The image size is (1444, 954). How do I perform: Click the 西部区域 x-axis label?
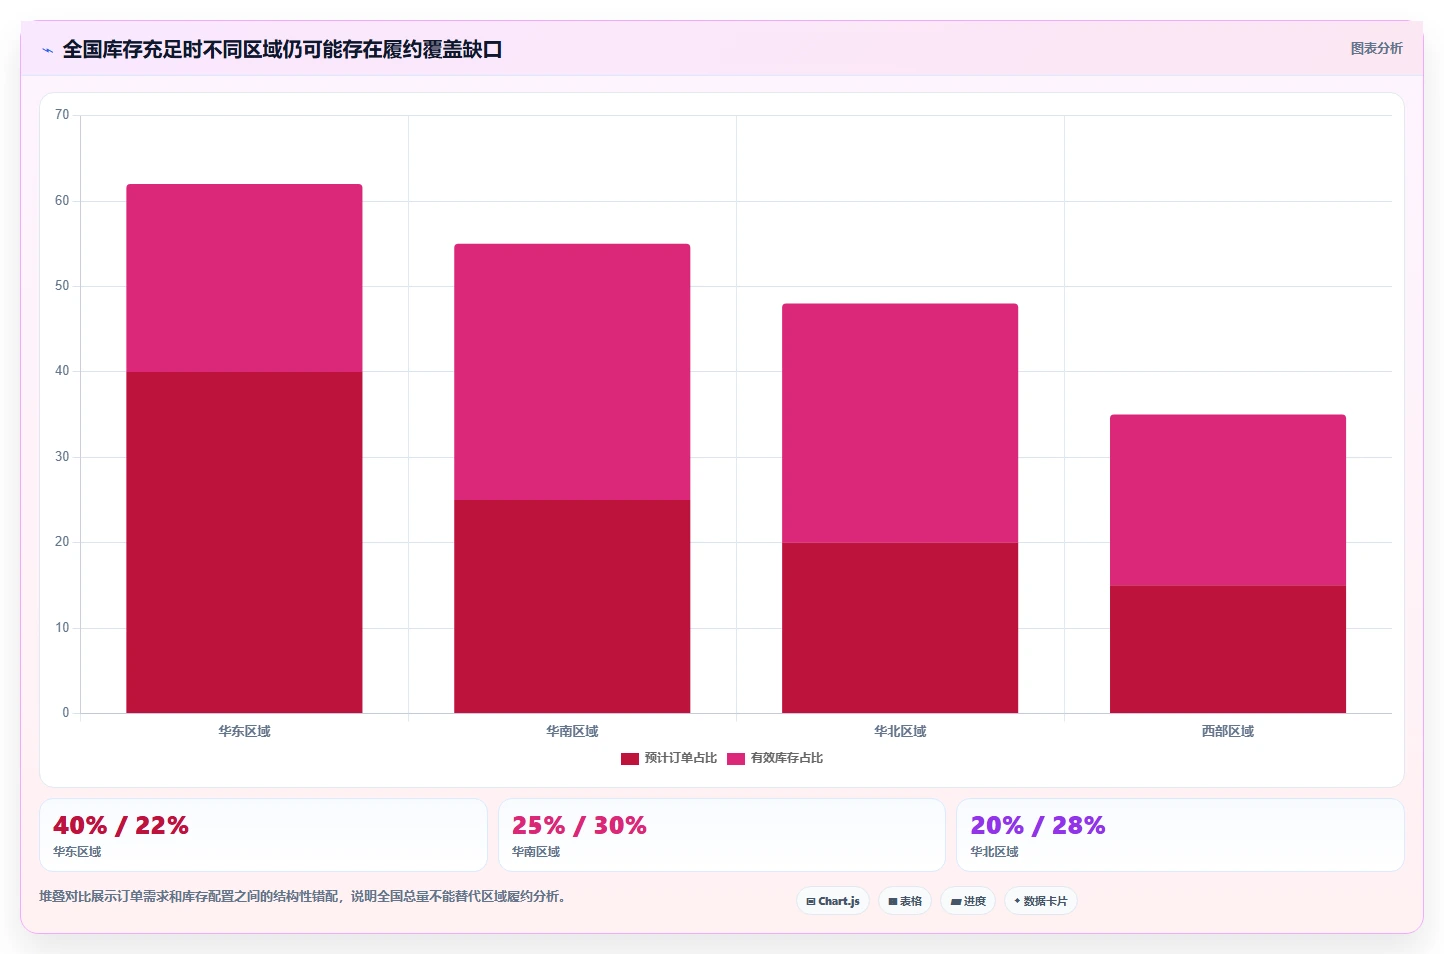coord(1228,731)
